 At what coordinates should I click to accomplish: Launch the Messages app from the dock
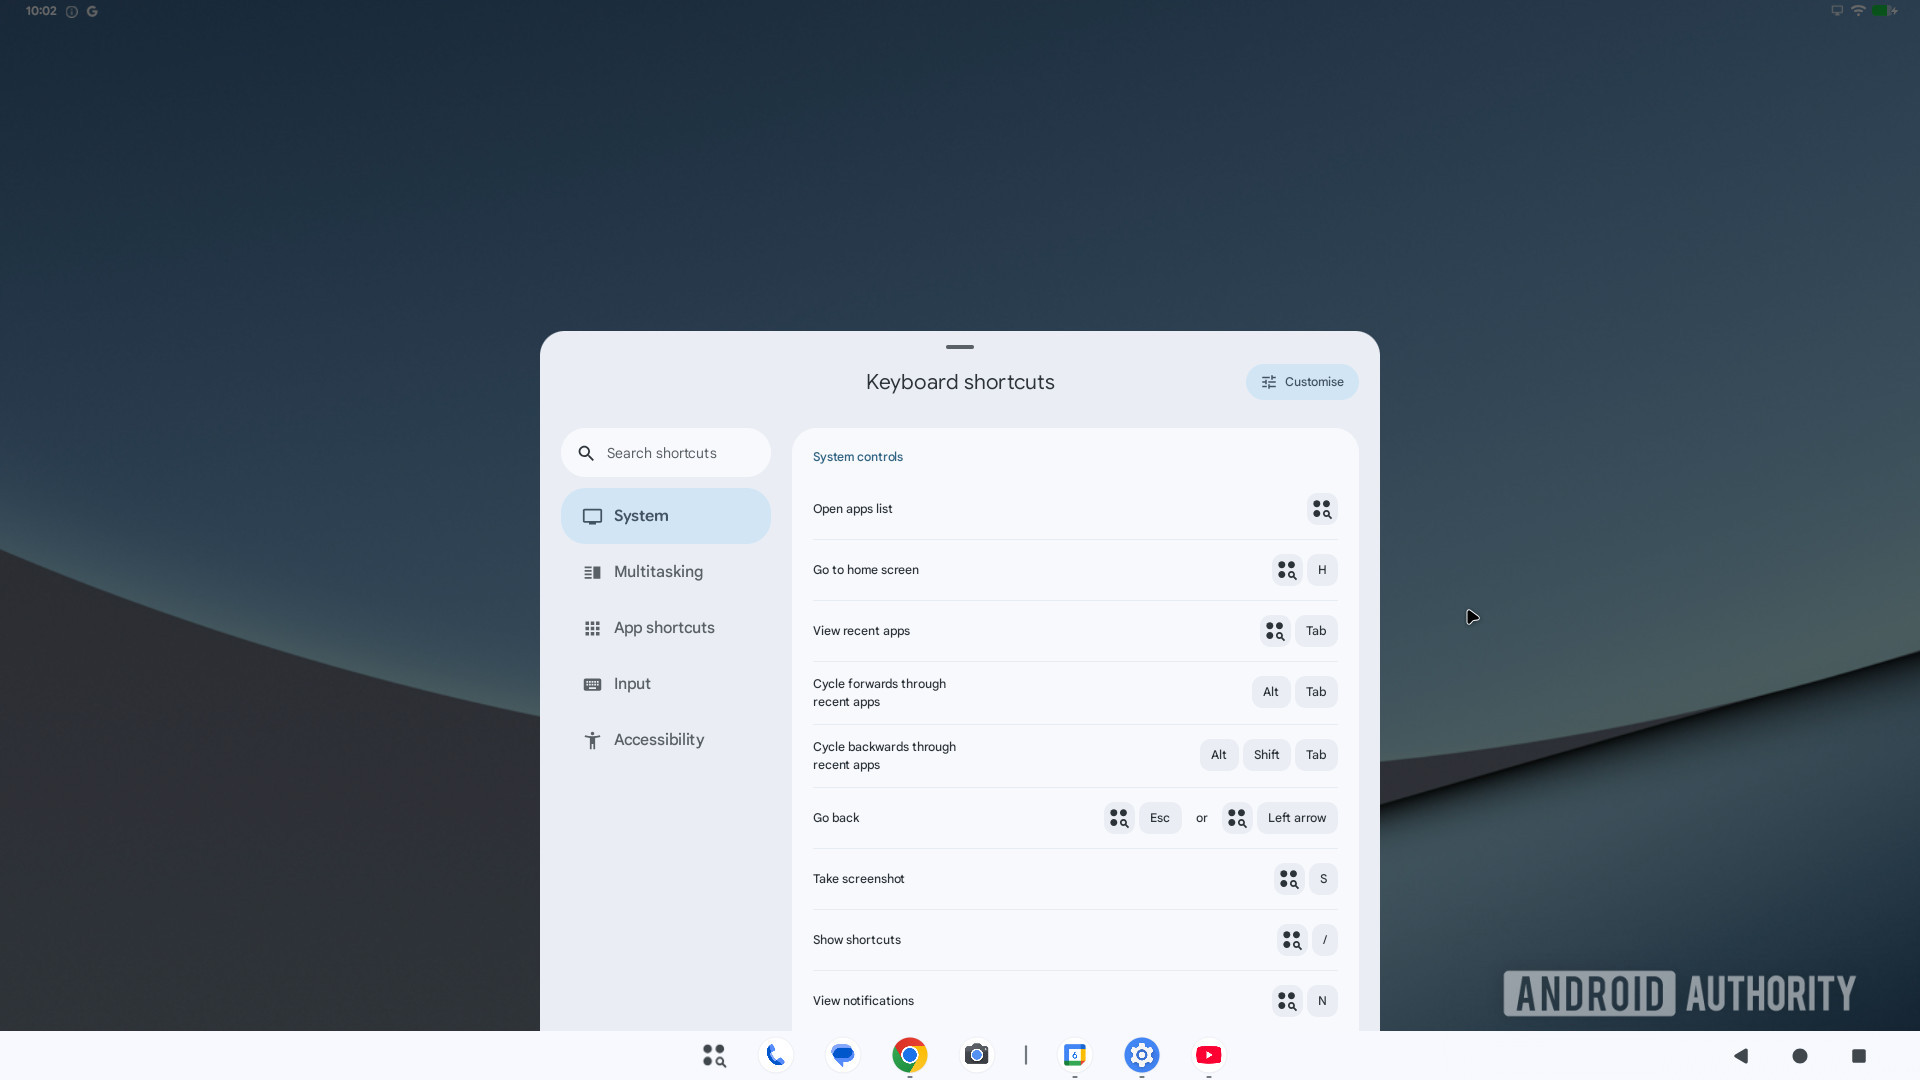tap(842, 1055)
